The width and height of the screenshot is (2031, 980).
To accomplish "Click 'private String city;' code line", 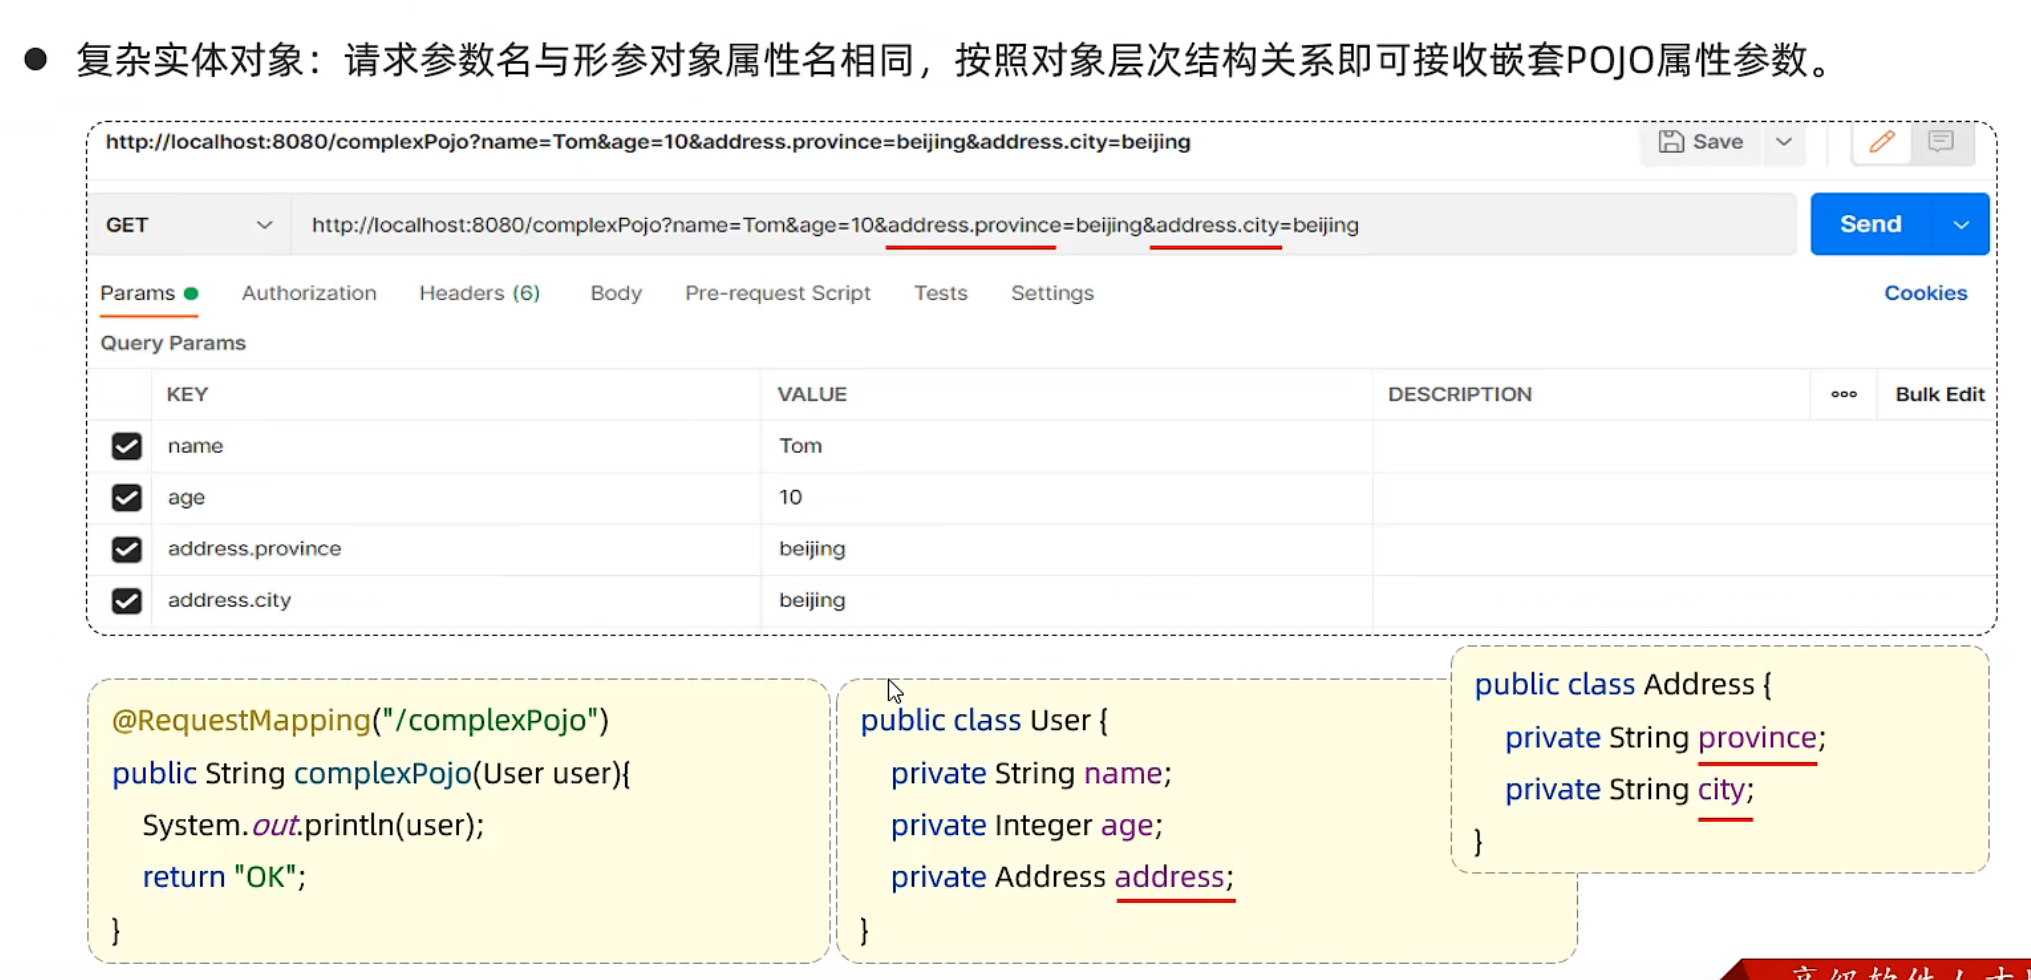I will point(1629,790).
